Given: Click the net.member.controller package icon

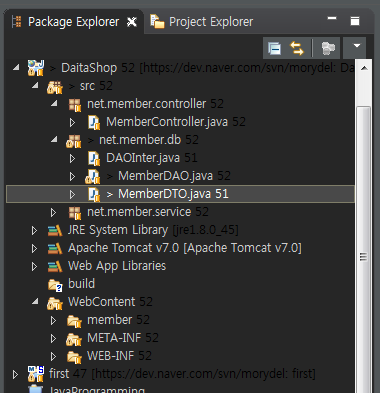Looking at the screenshot, I should (75, 105).
